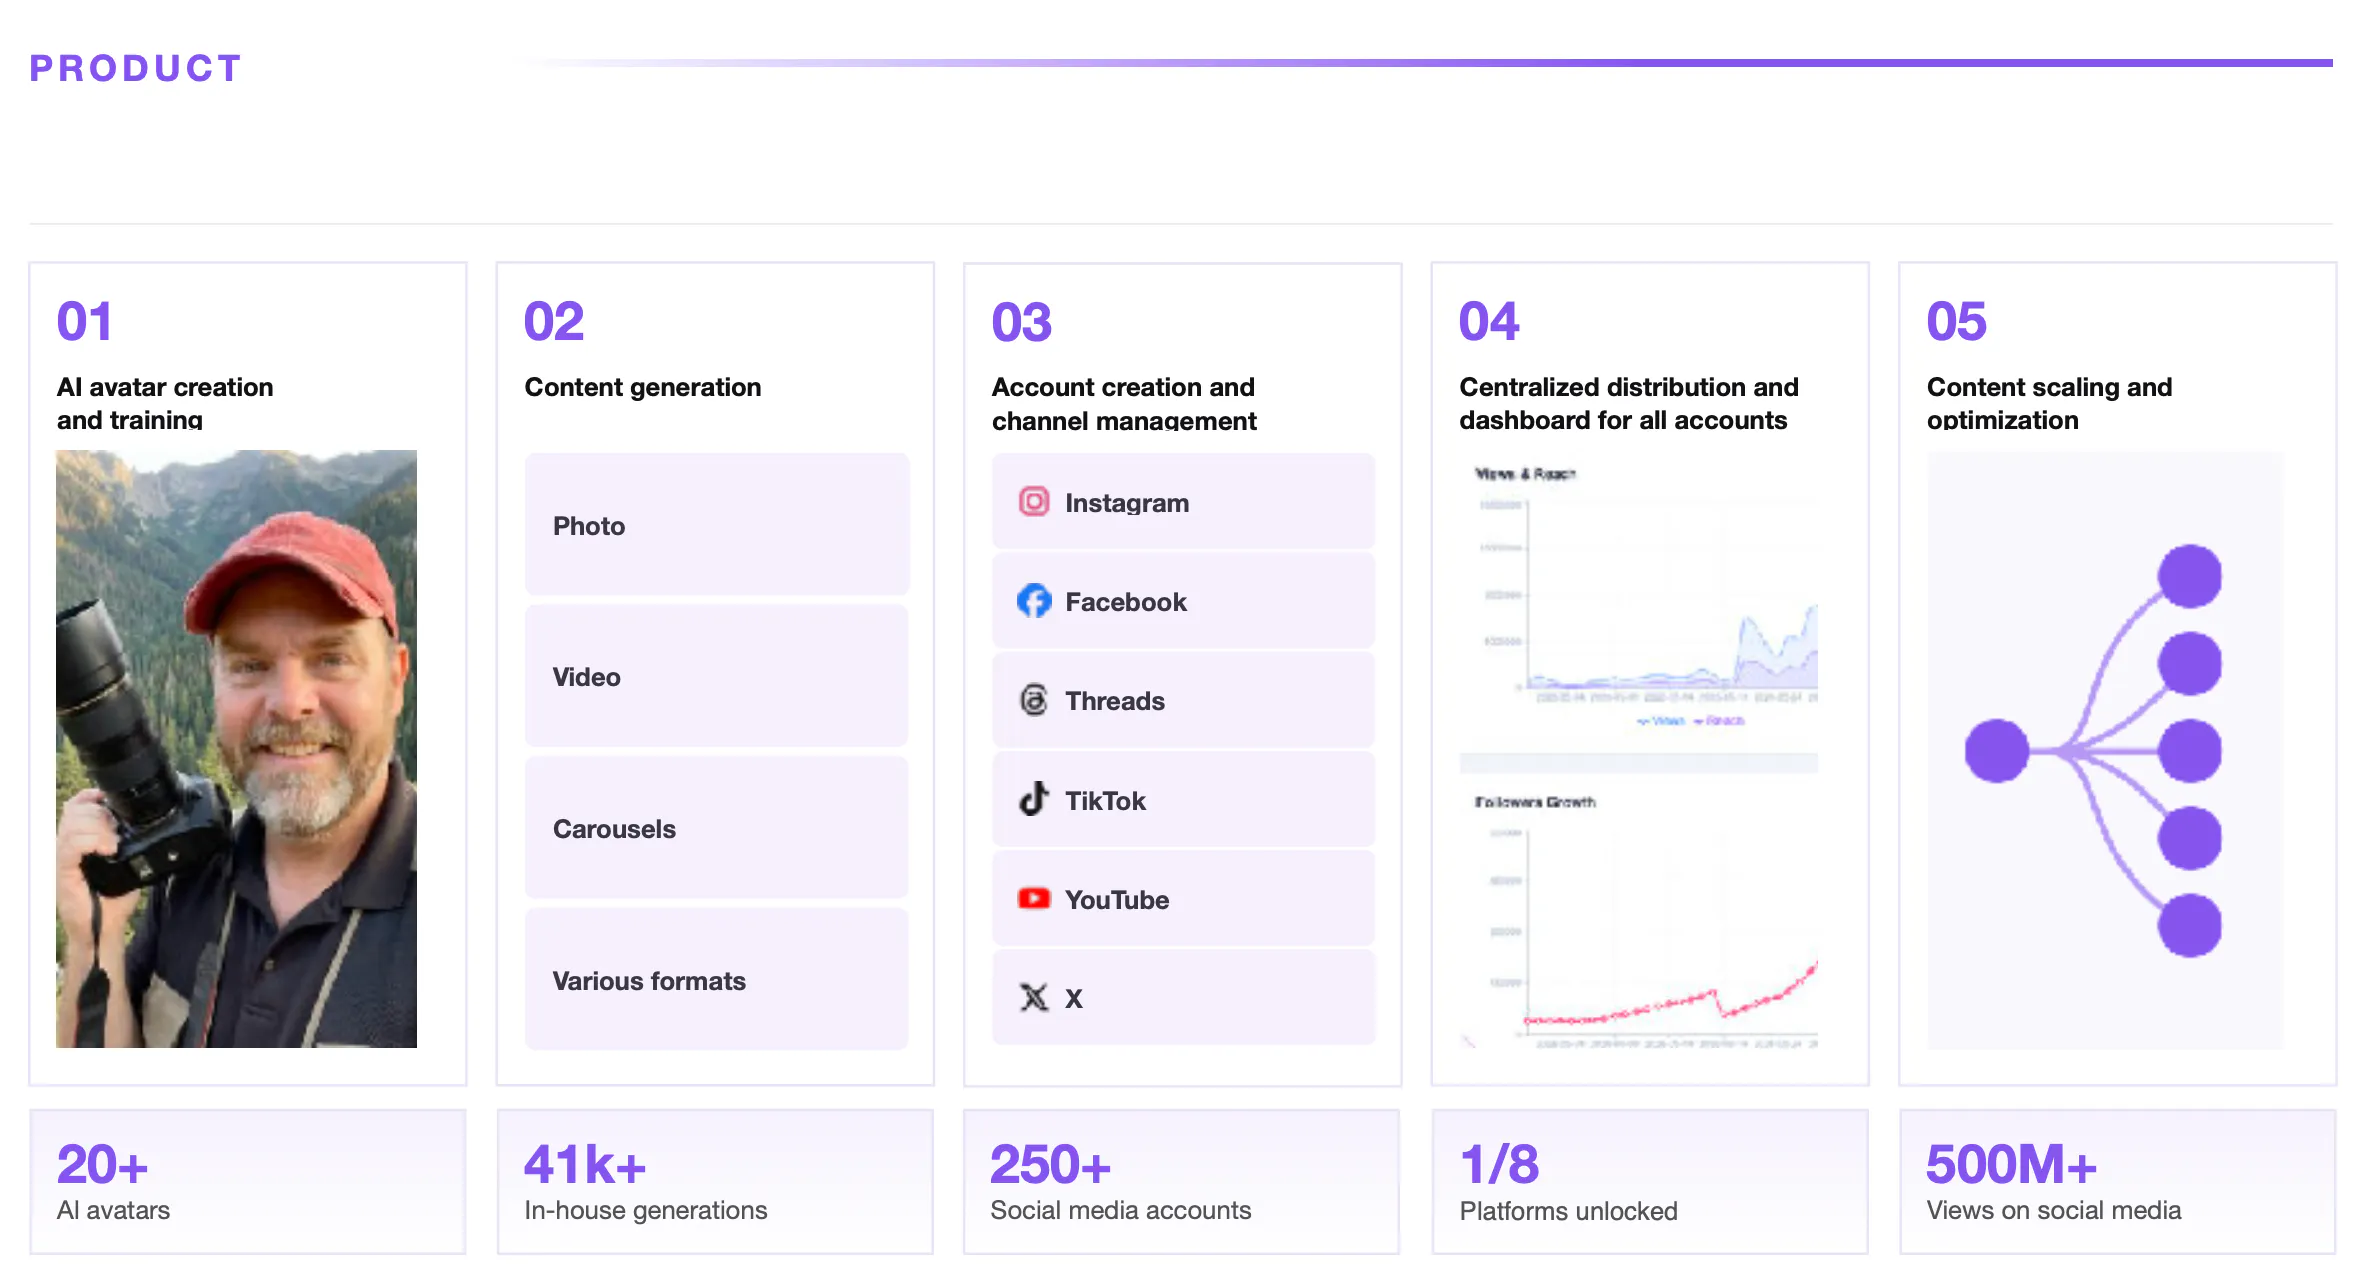This screenshot has height=1286, width=2366.
Task: Click the 'TikTok' label text
Action: [1105, 801]
